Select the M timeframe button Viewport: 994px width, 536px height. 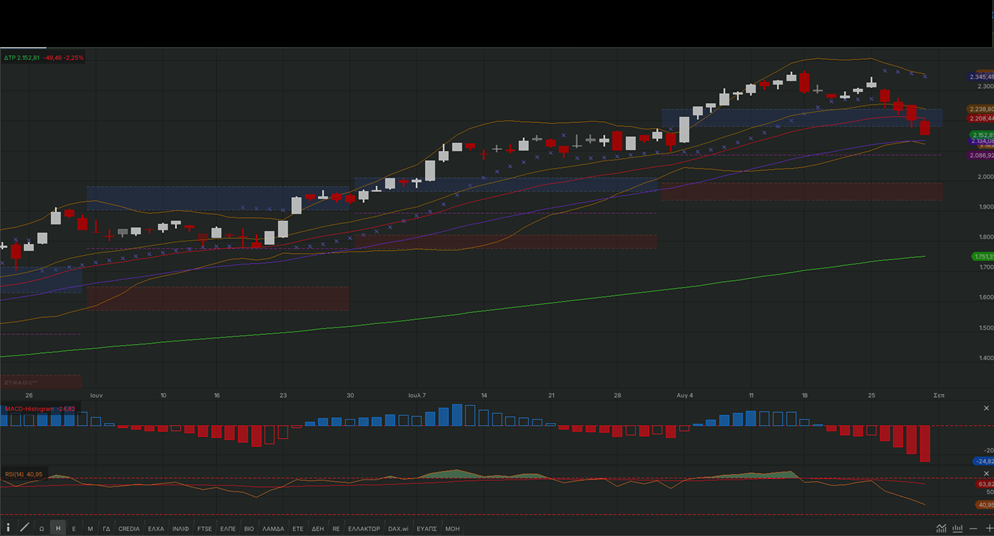(90, 528)
